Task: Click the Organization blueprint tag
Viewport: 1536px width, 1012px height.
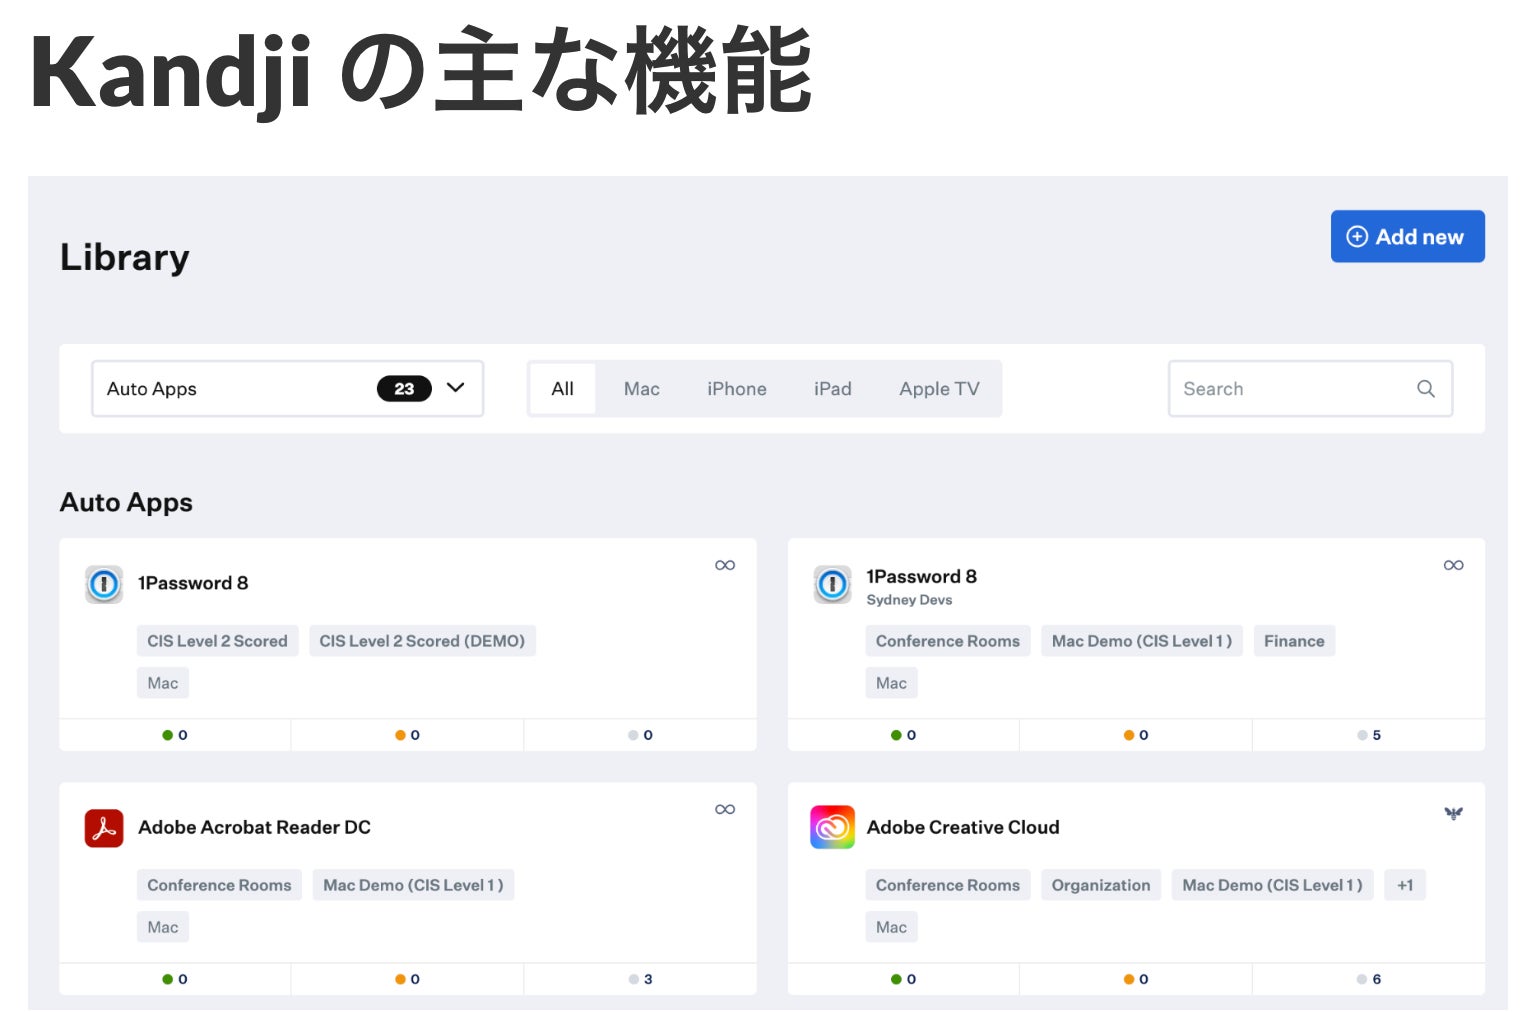Action: 1101,885
